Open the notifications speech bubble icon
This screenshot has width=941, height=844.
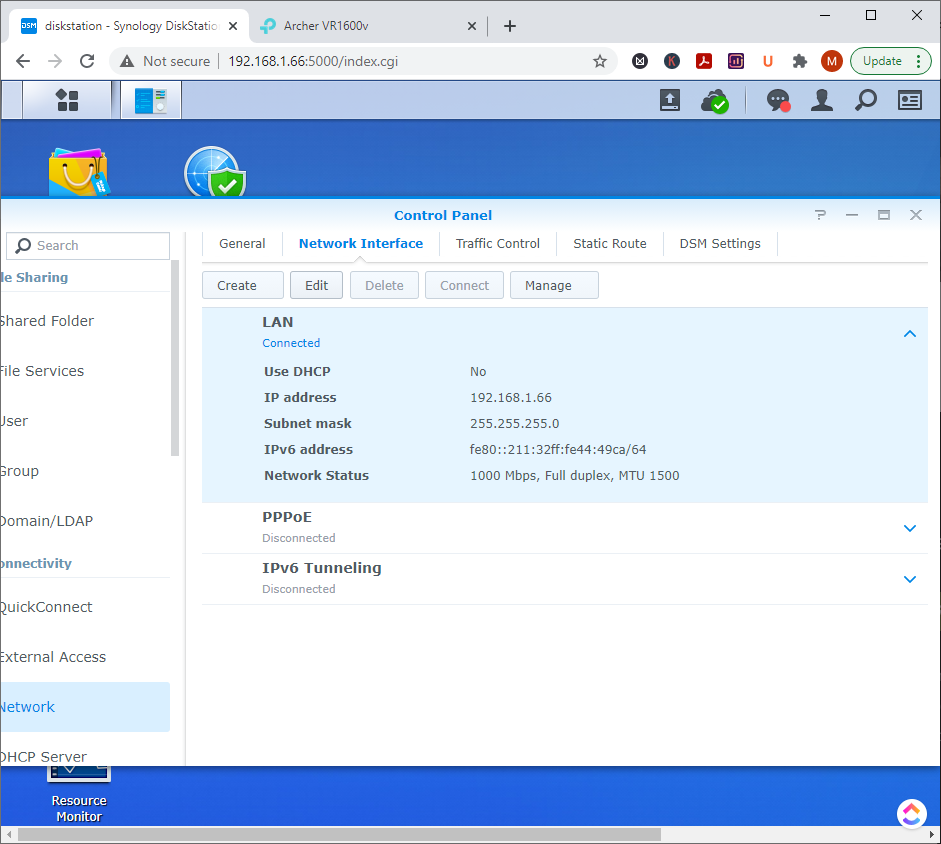click(778, 100)
